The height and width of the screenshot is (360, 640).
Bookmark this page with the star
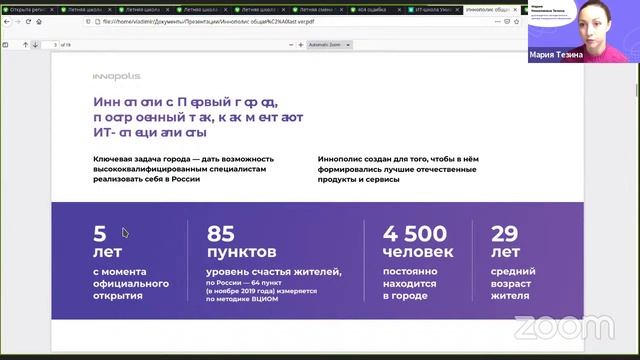pyautogui.click(x=516, y=22)
